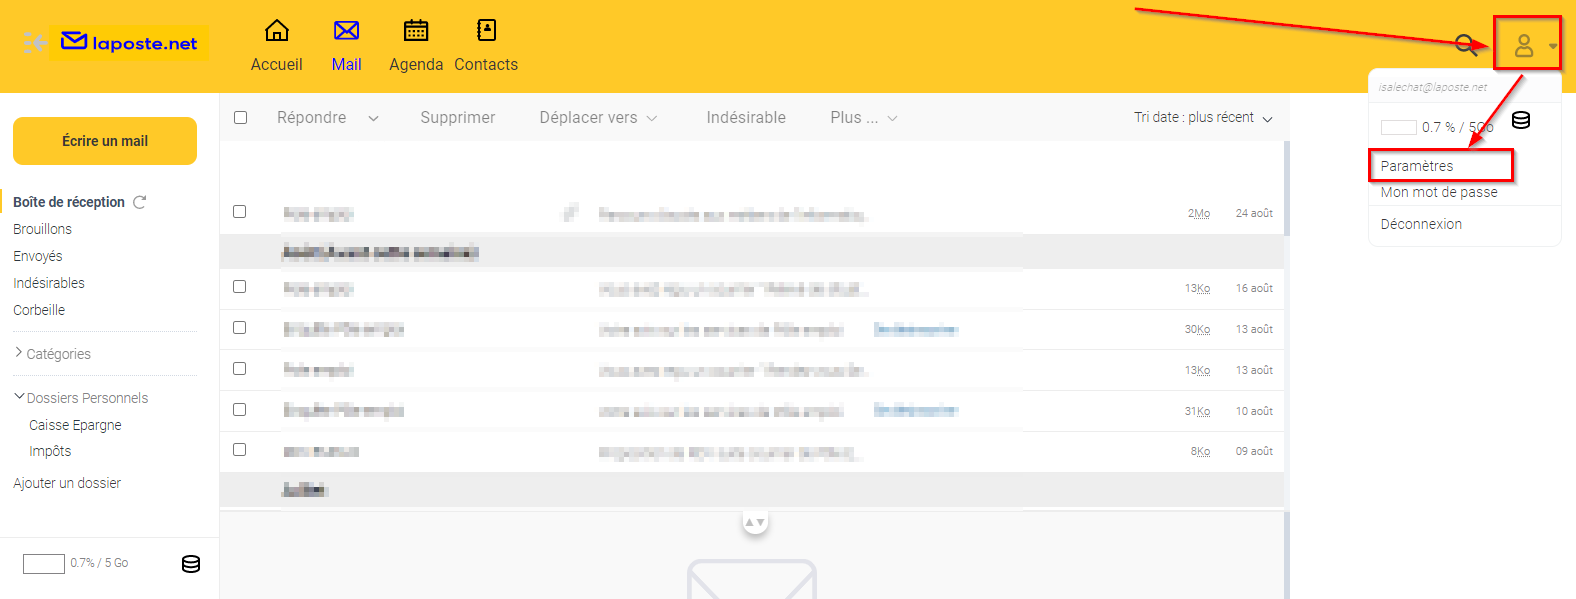The width and height of the screenshot is (1576, 599).
Task: Click the preview pane resize handle arrows
Action: (755, 522)
